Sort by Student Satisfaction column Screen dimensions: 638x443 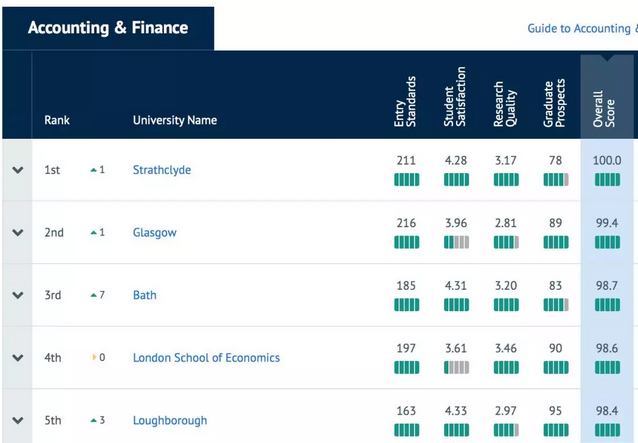tap(455, 97)
